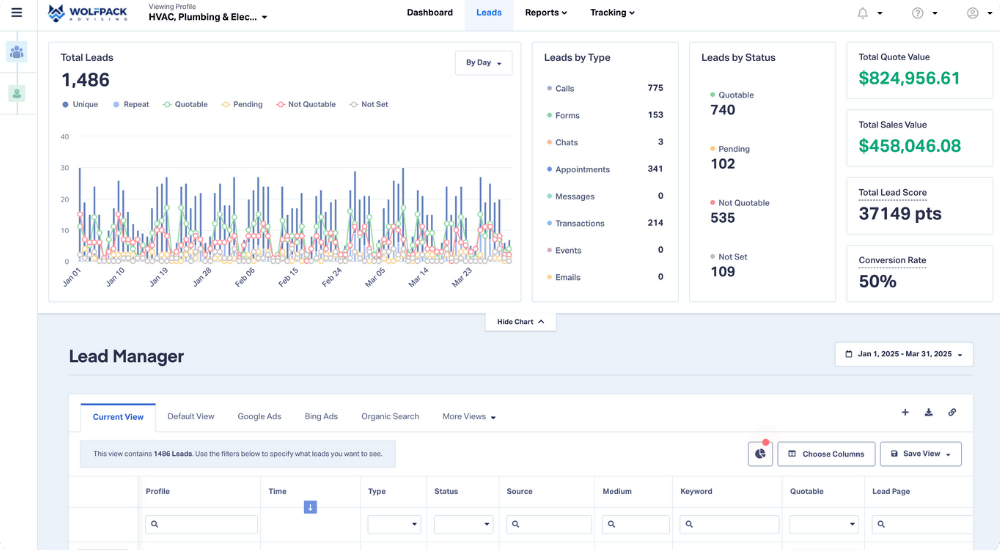The width and height of the screenshot is (1000, 550).
Task: Open the help question mark menu
Action: 918,13
